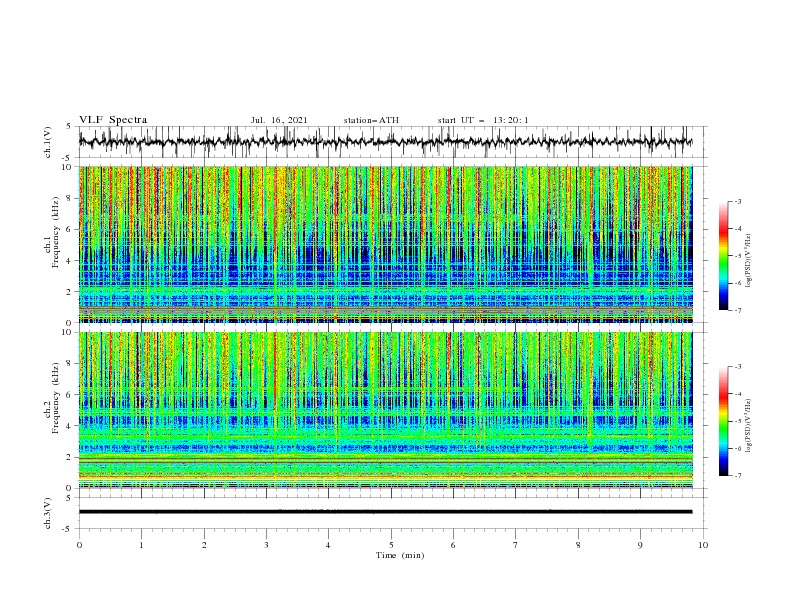Image resolution: width=792 pixels, height=612 pixels.
Task: Click the "9" tick on the time axis
Action: (x=640, y=545)
